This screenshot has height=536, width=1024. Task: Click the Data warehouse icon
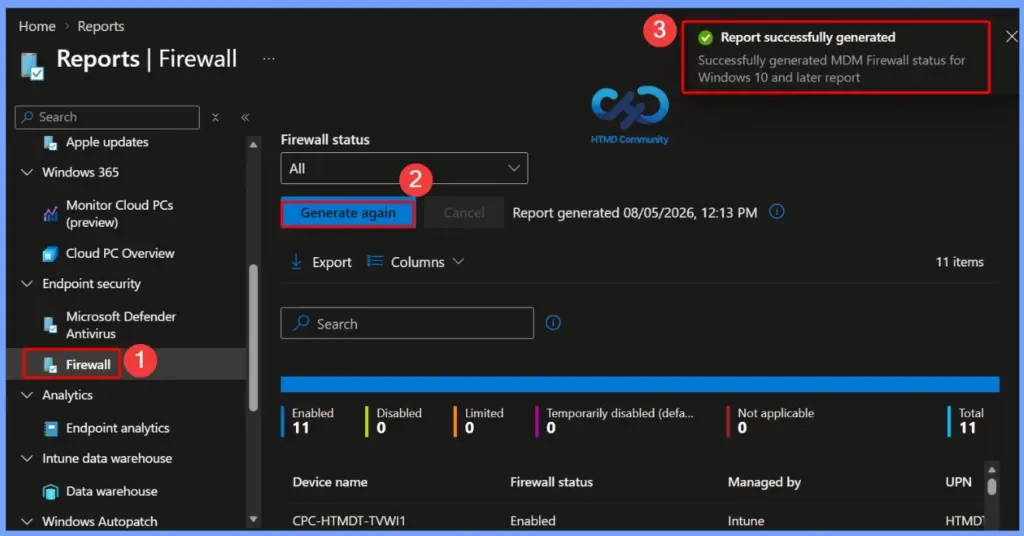[50, 492]
